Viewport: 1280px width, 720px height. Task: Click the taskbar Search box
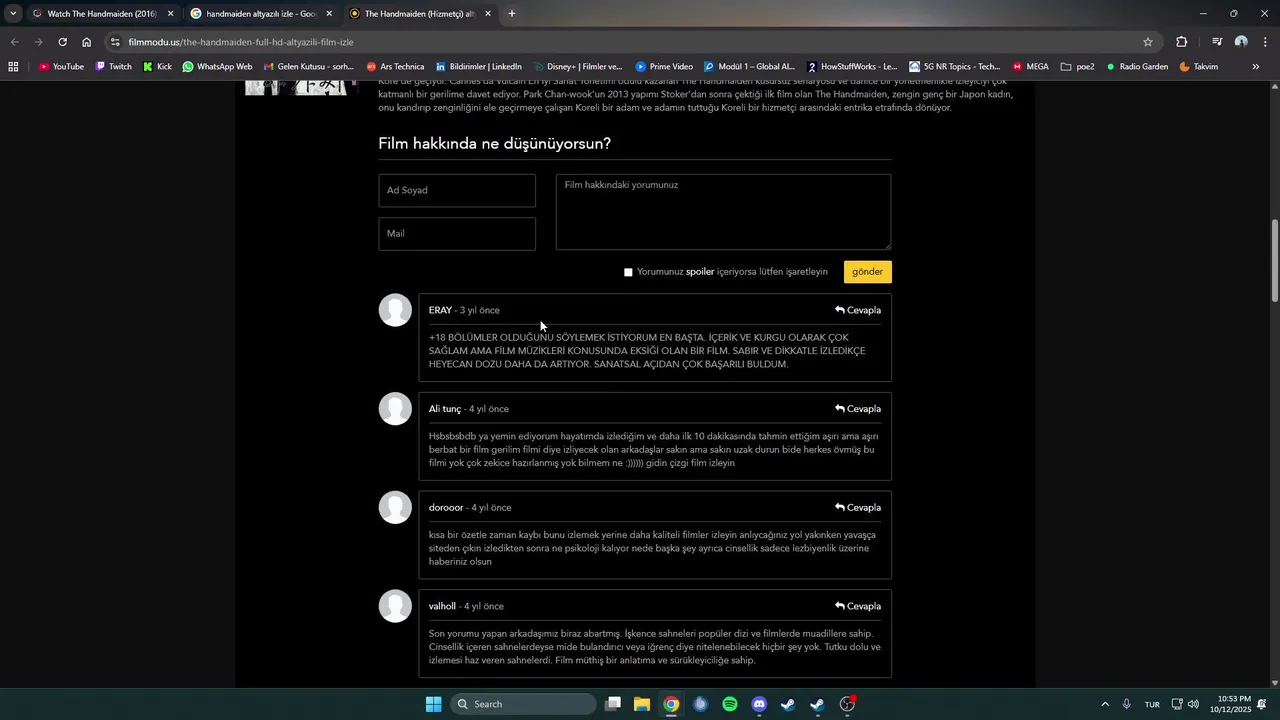click(x=523, y=704)
